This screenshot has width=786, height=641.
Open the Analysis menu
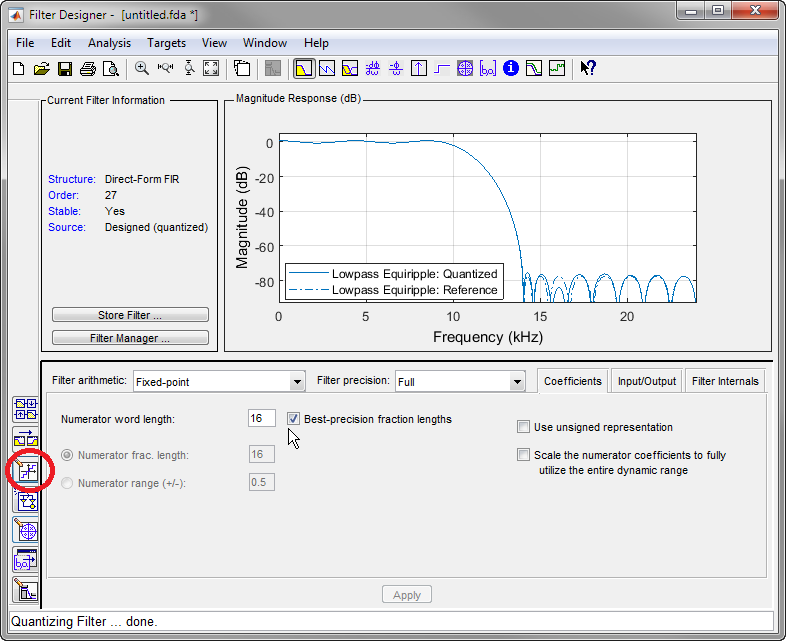[x=109, y=43]
